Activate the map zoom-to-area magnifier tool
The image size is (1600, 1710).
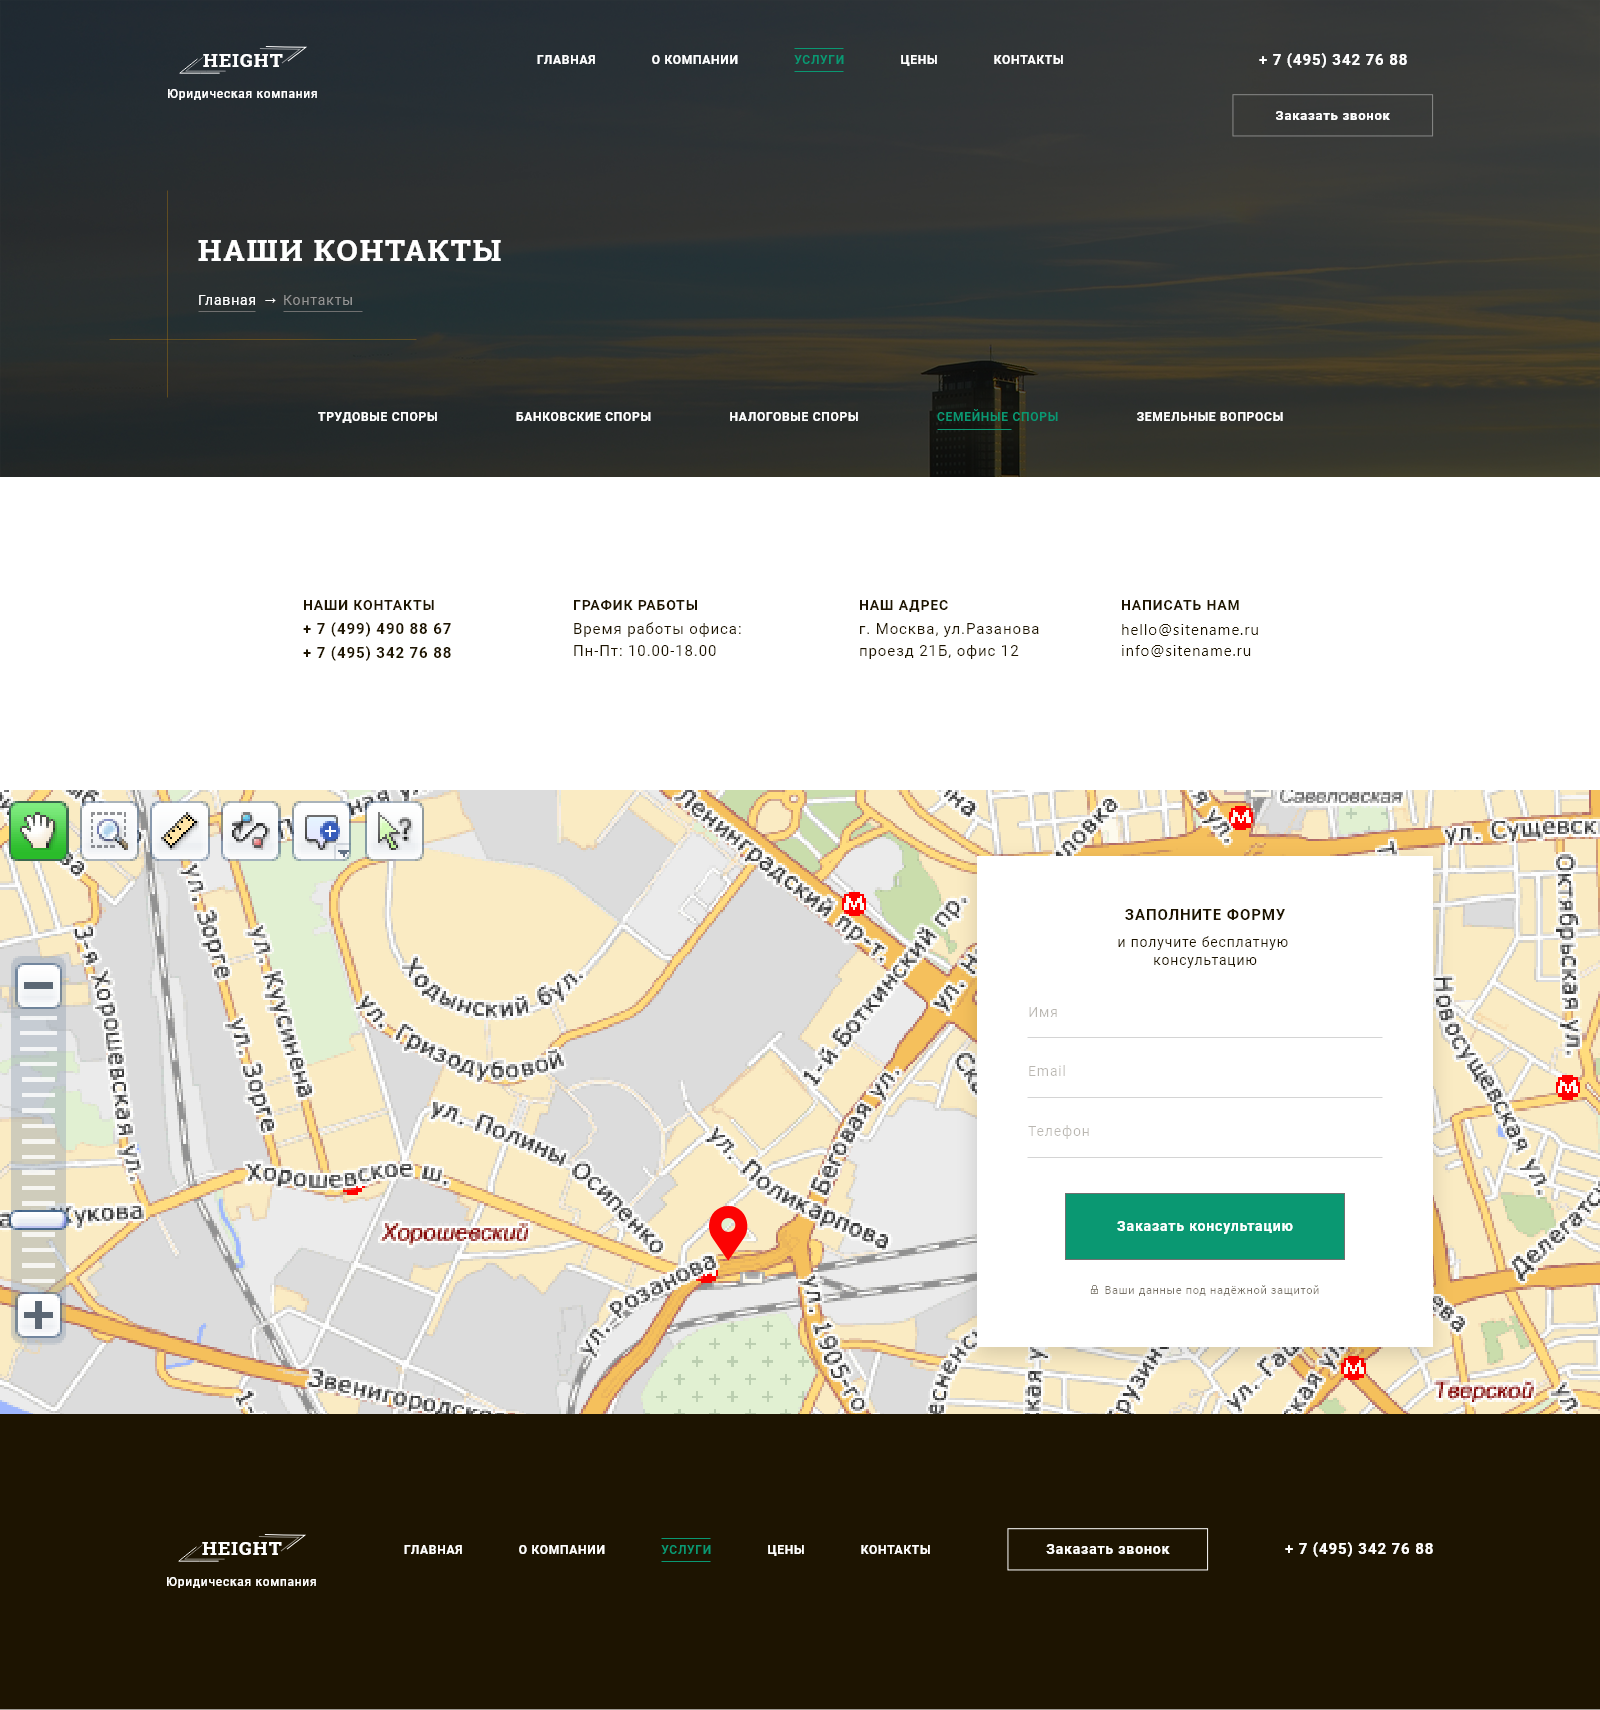point(109,830)
